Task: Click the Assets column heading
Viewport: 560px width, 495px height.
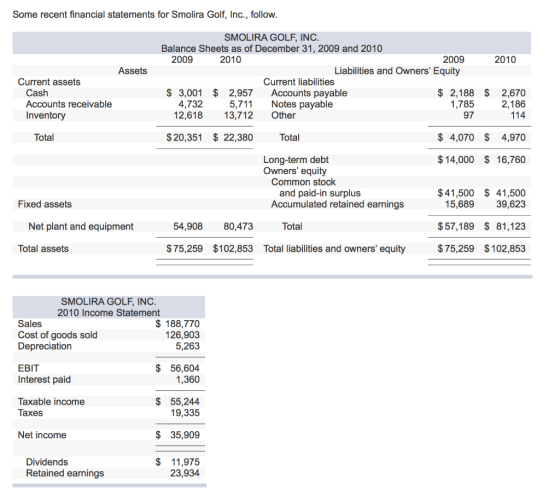Action: 132,71
